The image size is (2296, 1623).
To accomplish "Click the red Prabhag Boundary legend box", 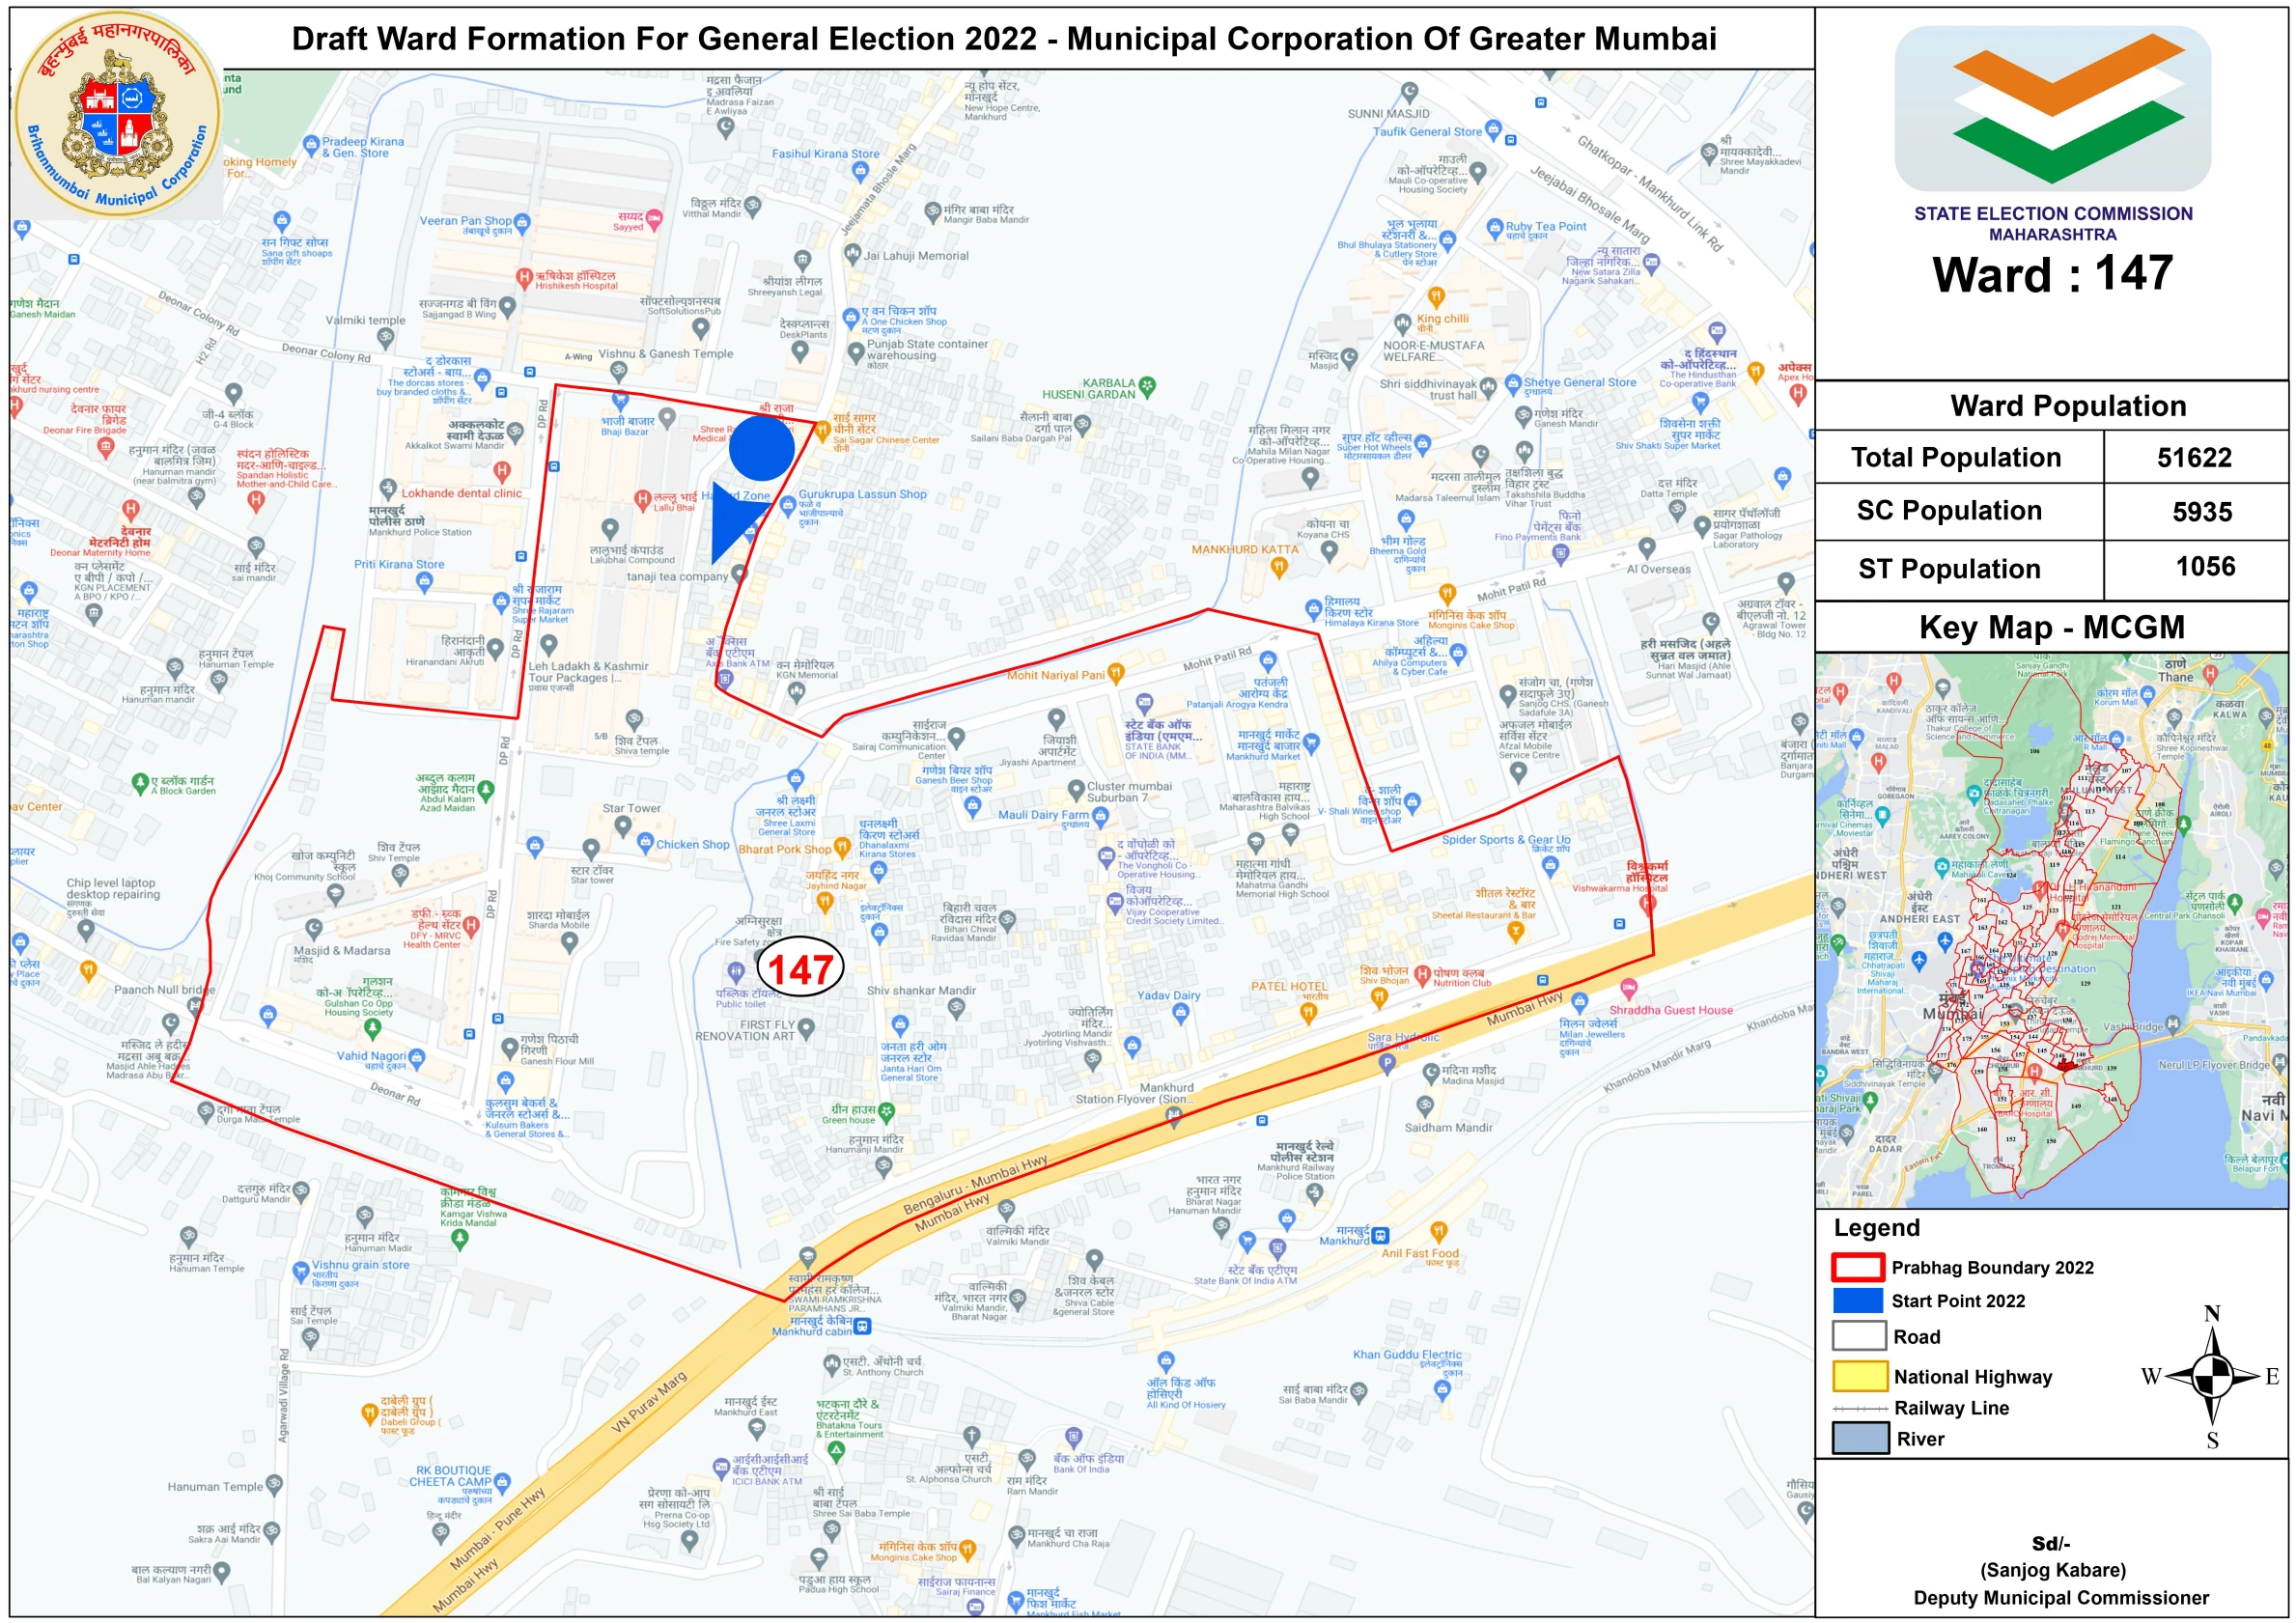I will tap(1858, 1267).
